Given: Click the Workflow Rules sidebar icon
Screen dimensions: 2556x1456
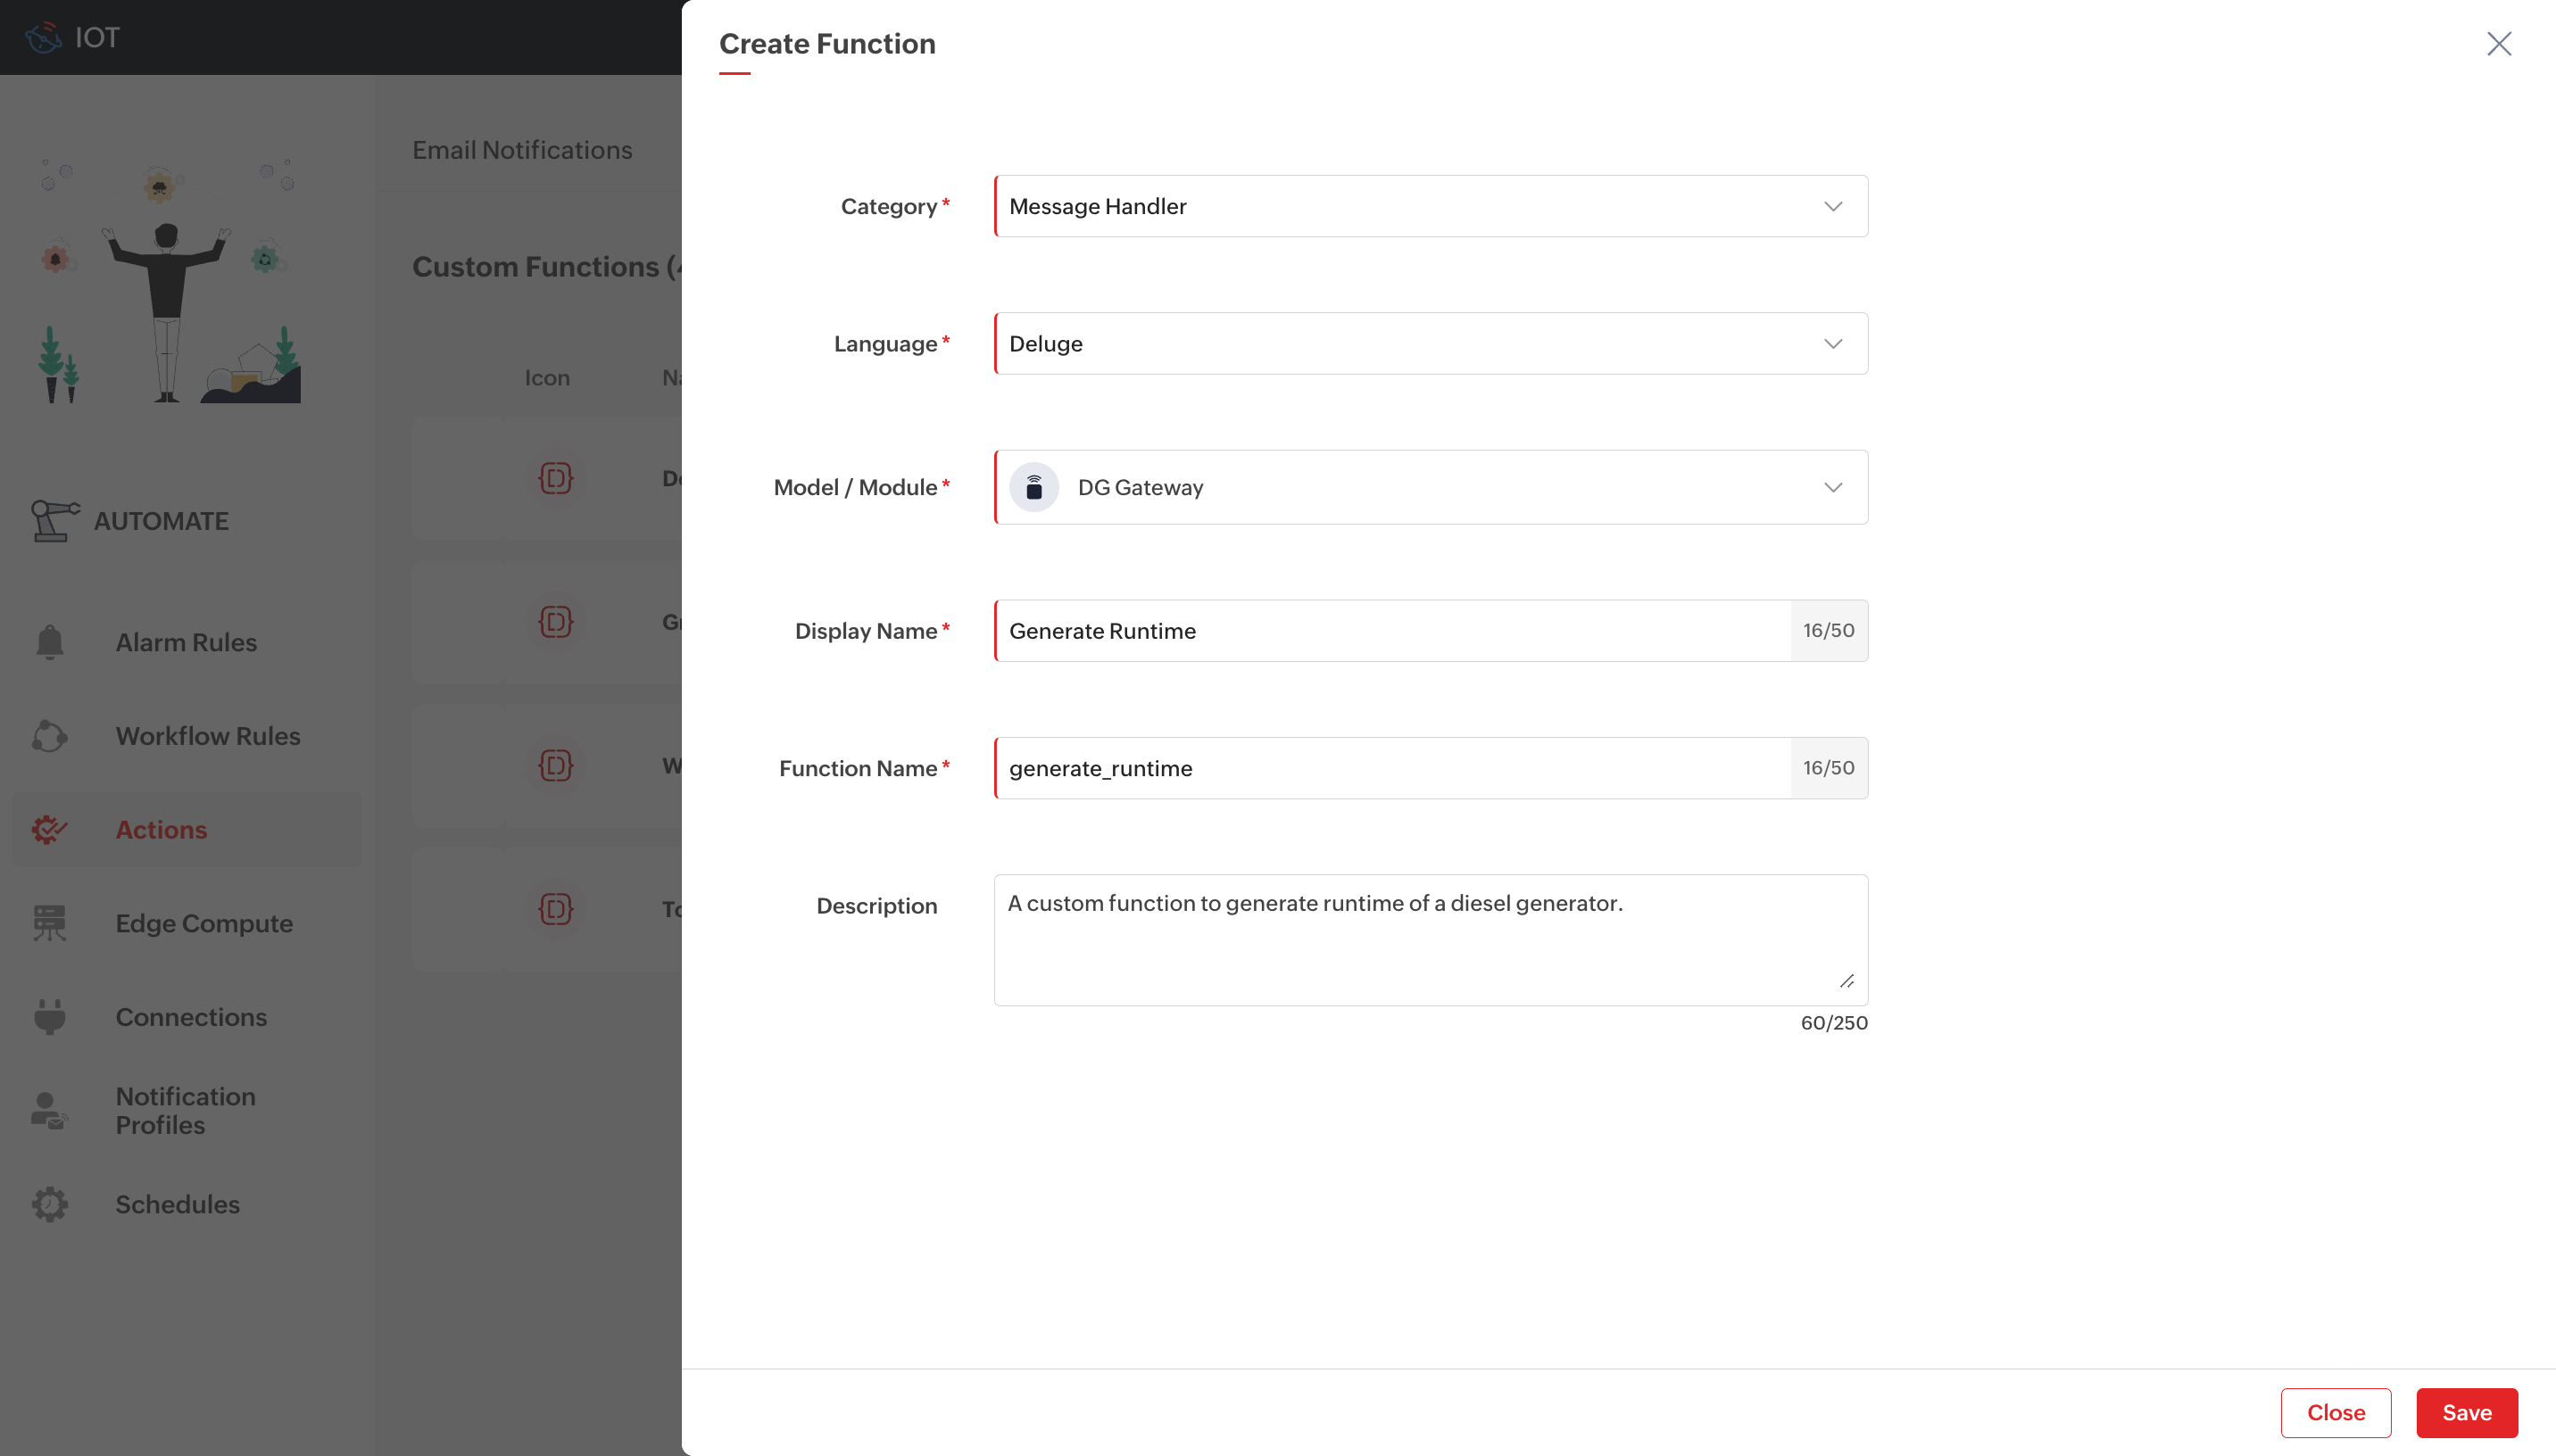Looking at the screenshot, I should (x=49, y=736).
